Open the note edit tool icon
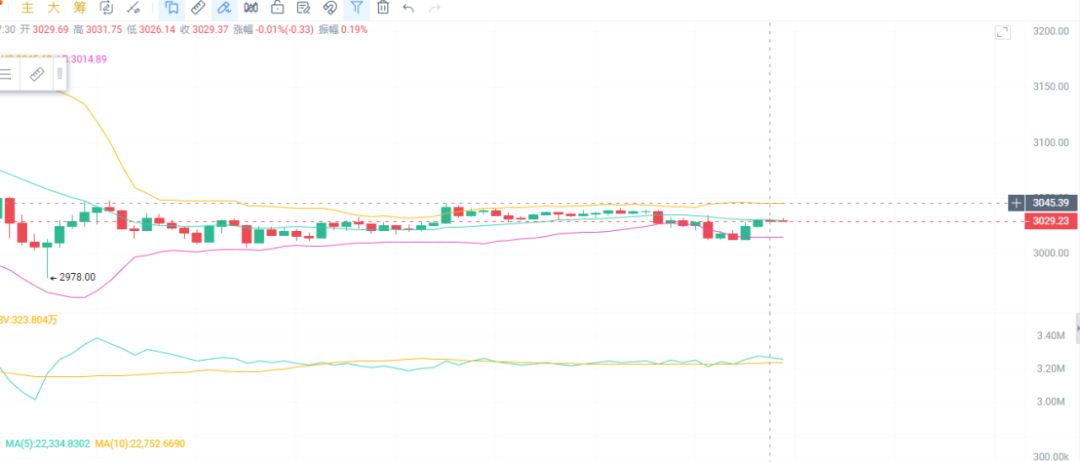The height and width of the screenshot is (462, 1080). click(x=303, y=8)
